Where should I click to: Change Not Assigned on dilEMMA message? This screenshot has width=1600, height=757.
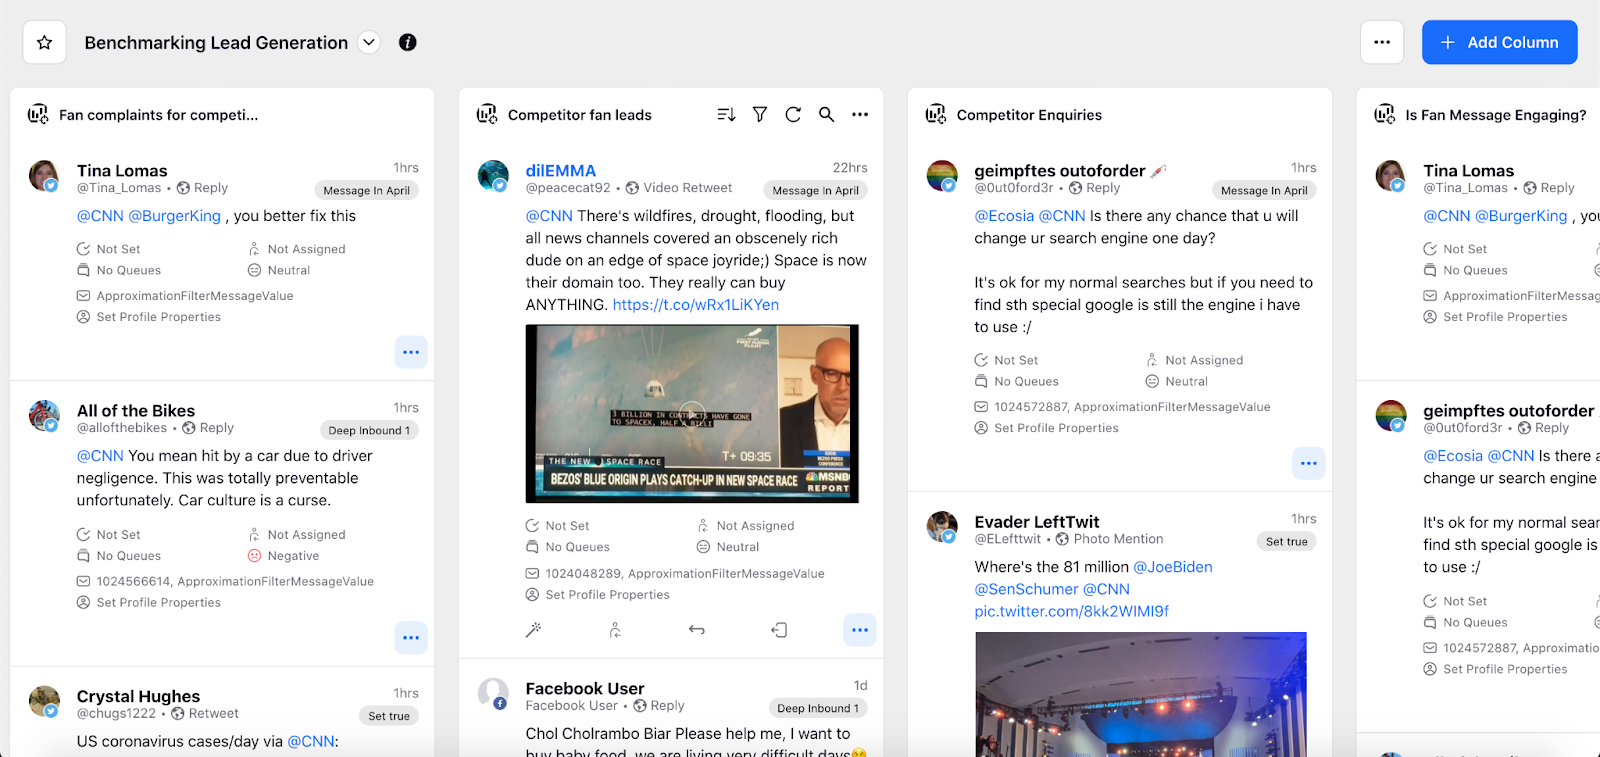coord(746,526)
